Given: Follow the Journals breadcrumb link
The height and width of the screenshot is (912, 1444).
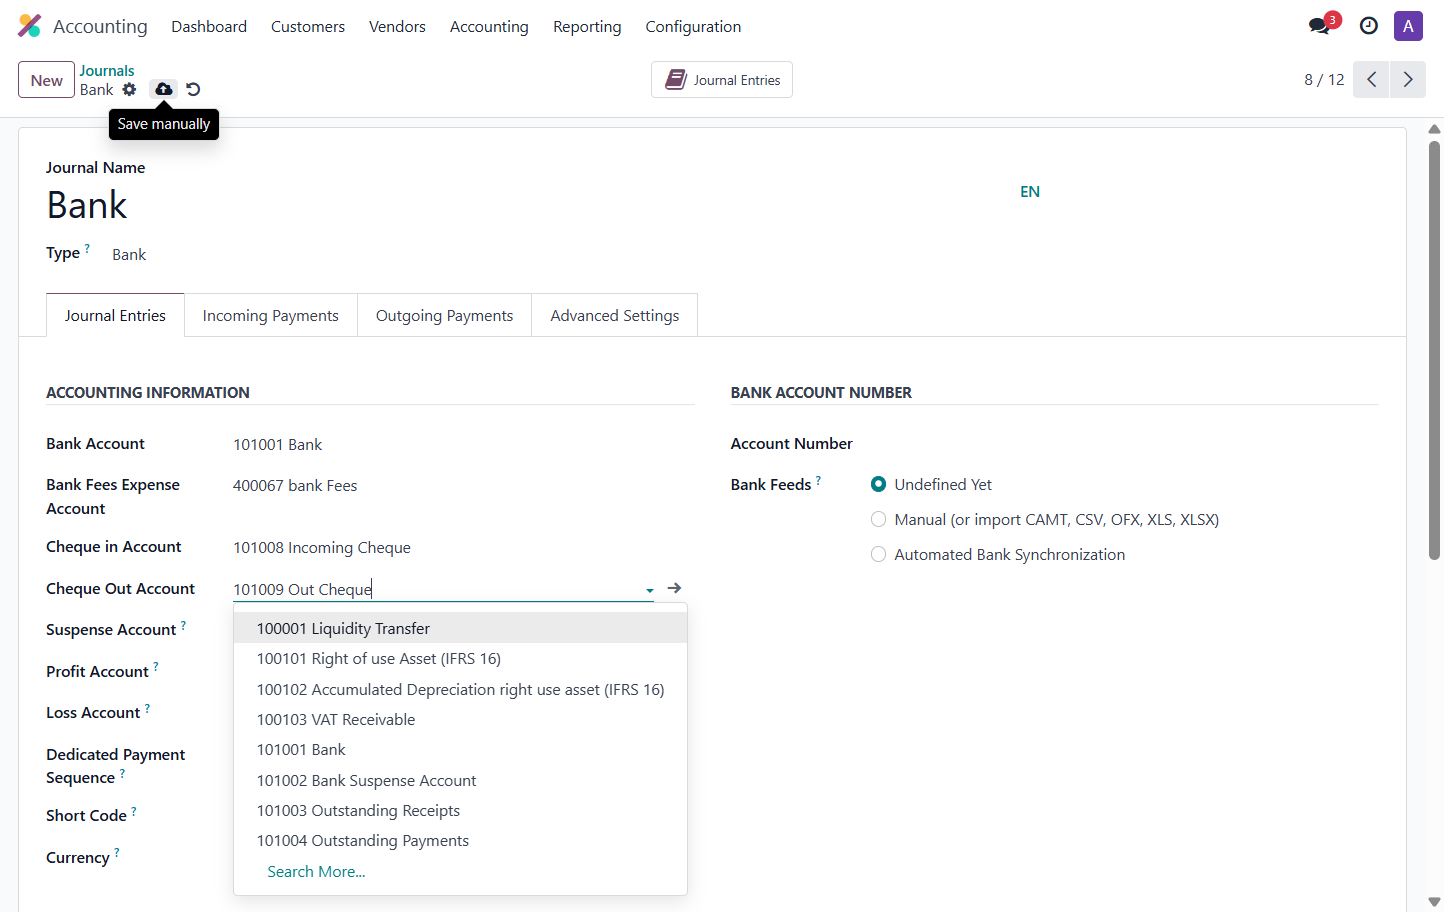Looking at the screenshot, I should 107,70.
